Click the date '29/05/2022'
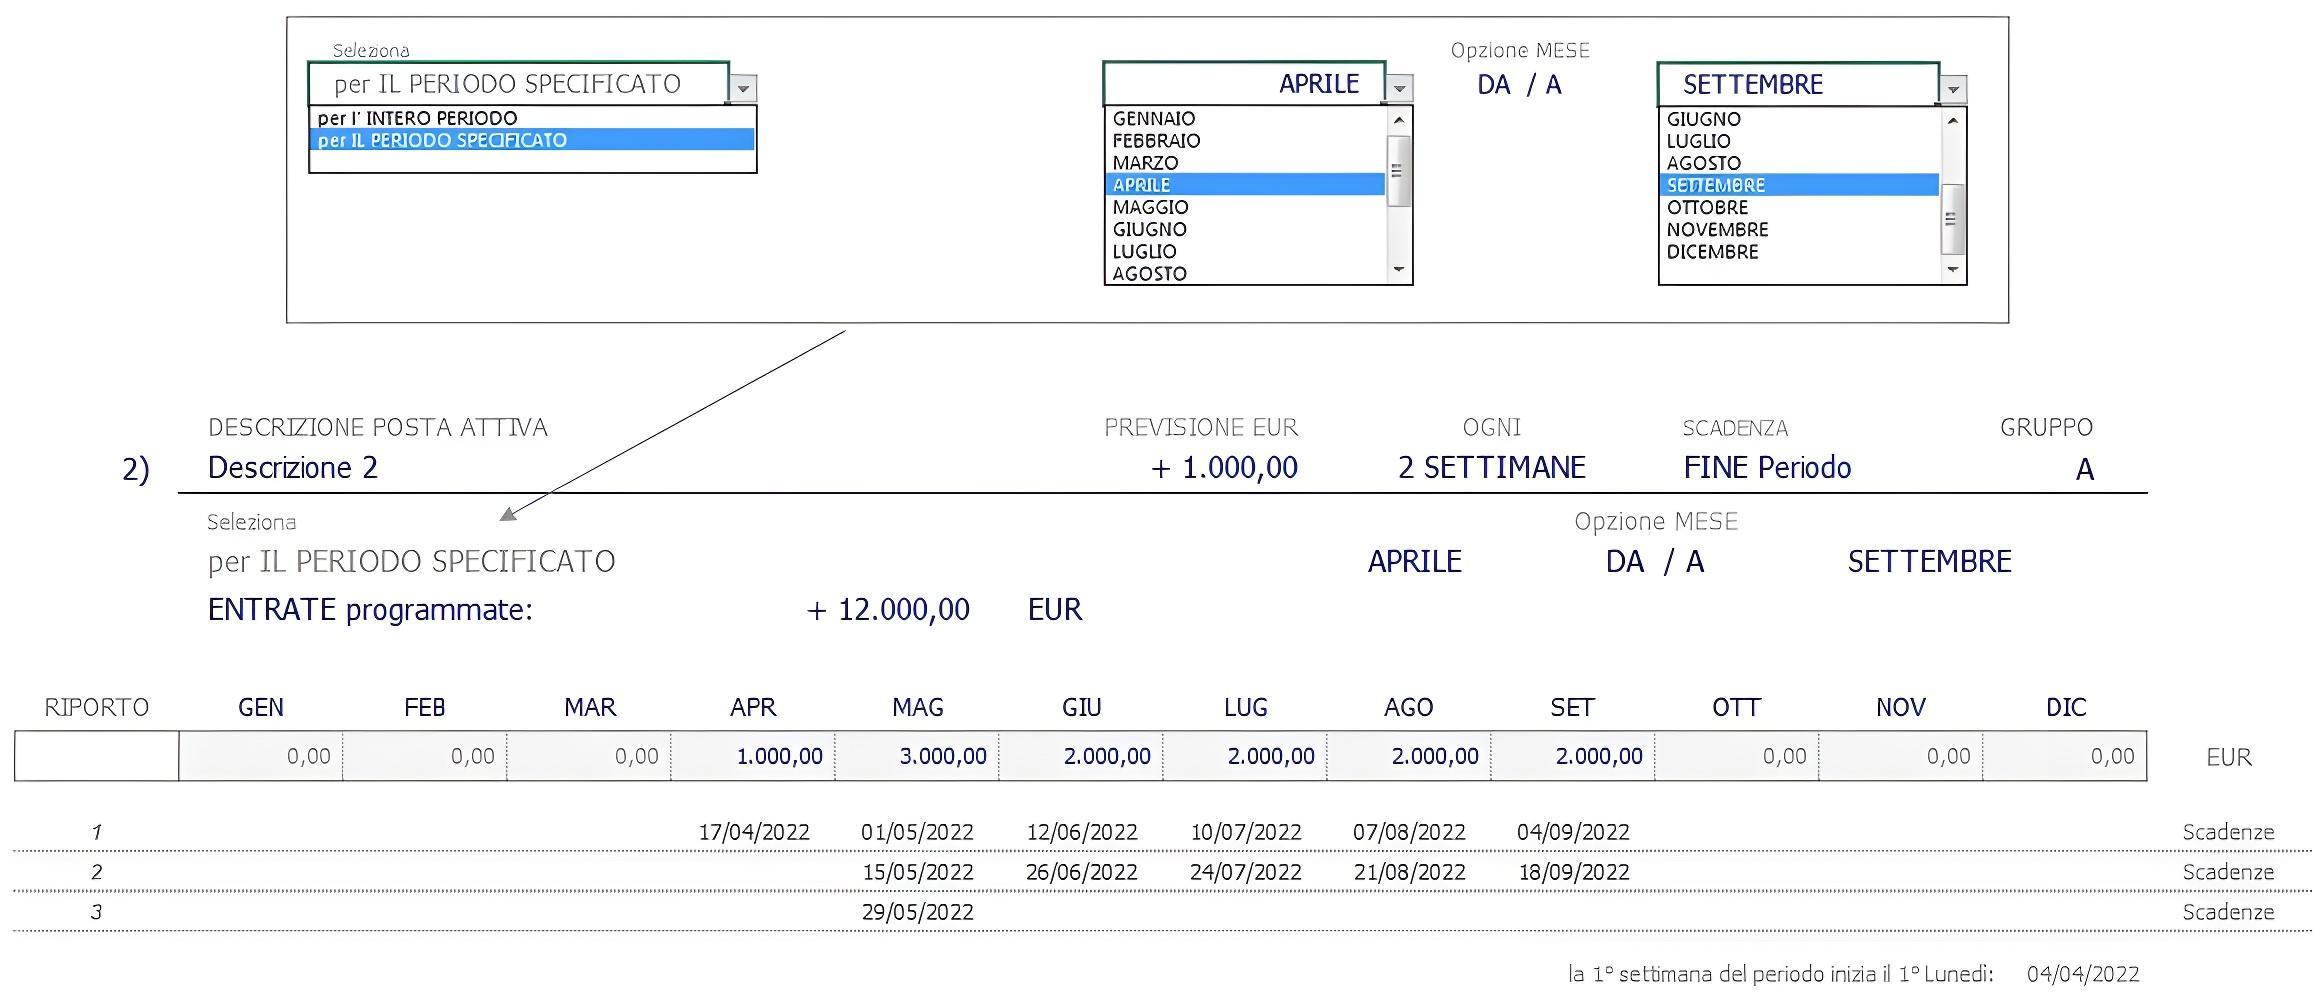 pyautogui.click(x=918, y=912)
